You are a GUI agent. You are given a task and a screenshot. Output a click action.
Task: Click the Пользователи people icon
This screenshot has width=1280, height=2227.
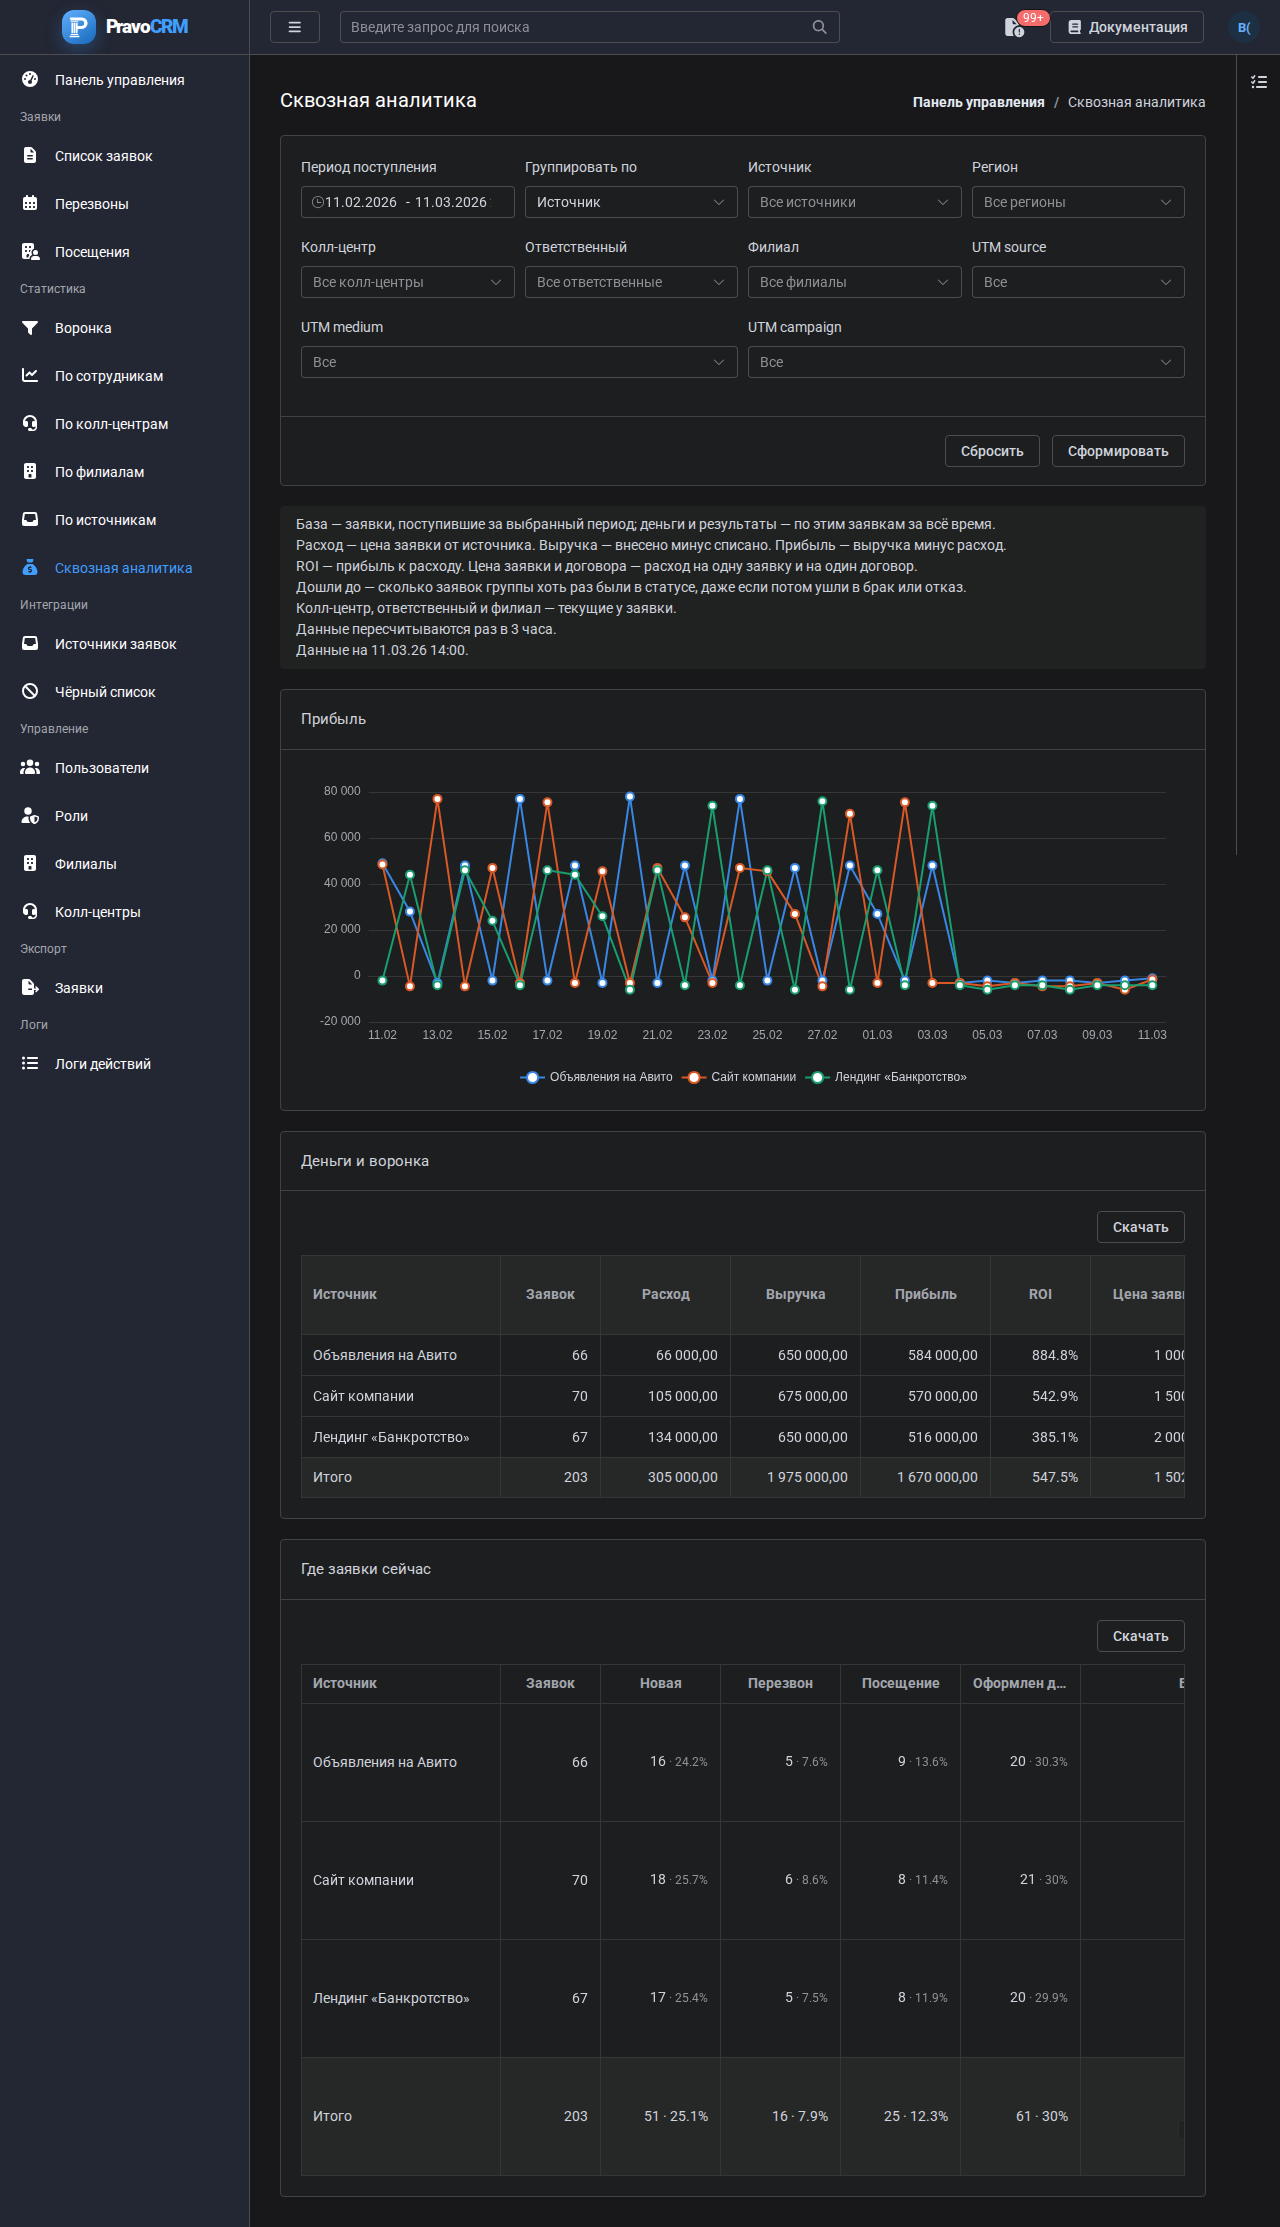tap(30, 767)
